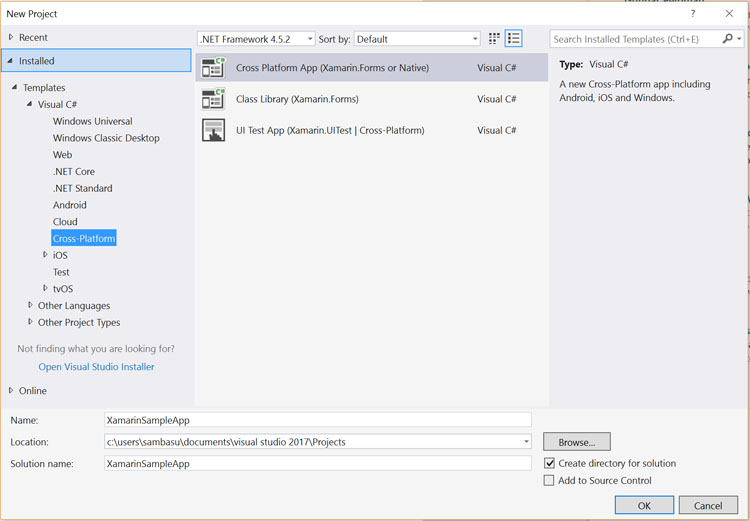Click the Solution name input field

tap(318, 463)
